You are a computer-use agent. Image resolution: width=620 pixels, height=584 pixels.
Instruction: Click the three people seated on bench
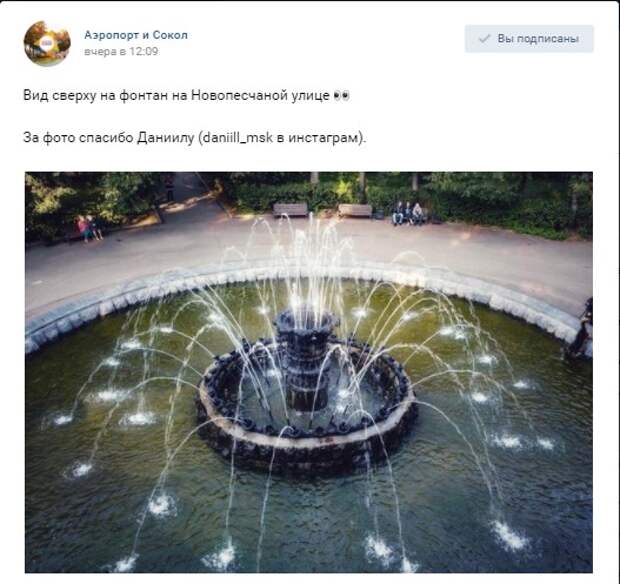click(408, 214)
